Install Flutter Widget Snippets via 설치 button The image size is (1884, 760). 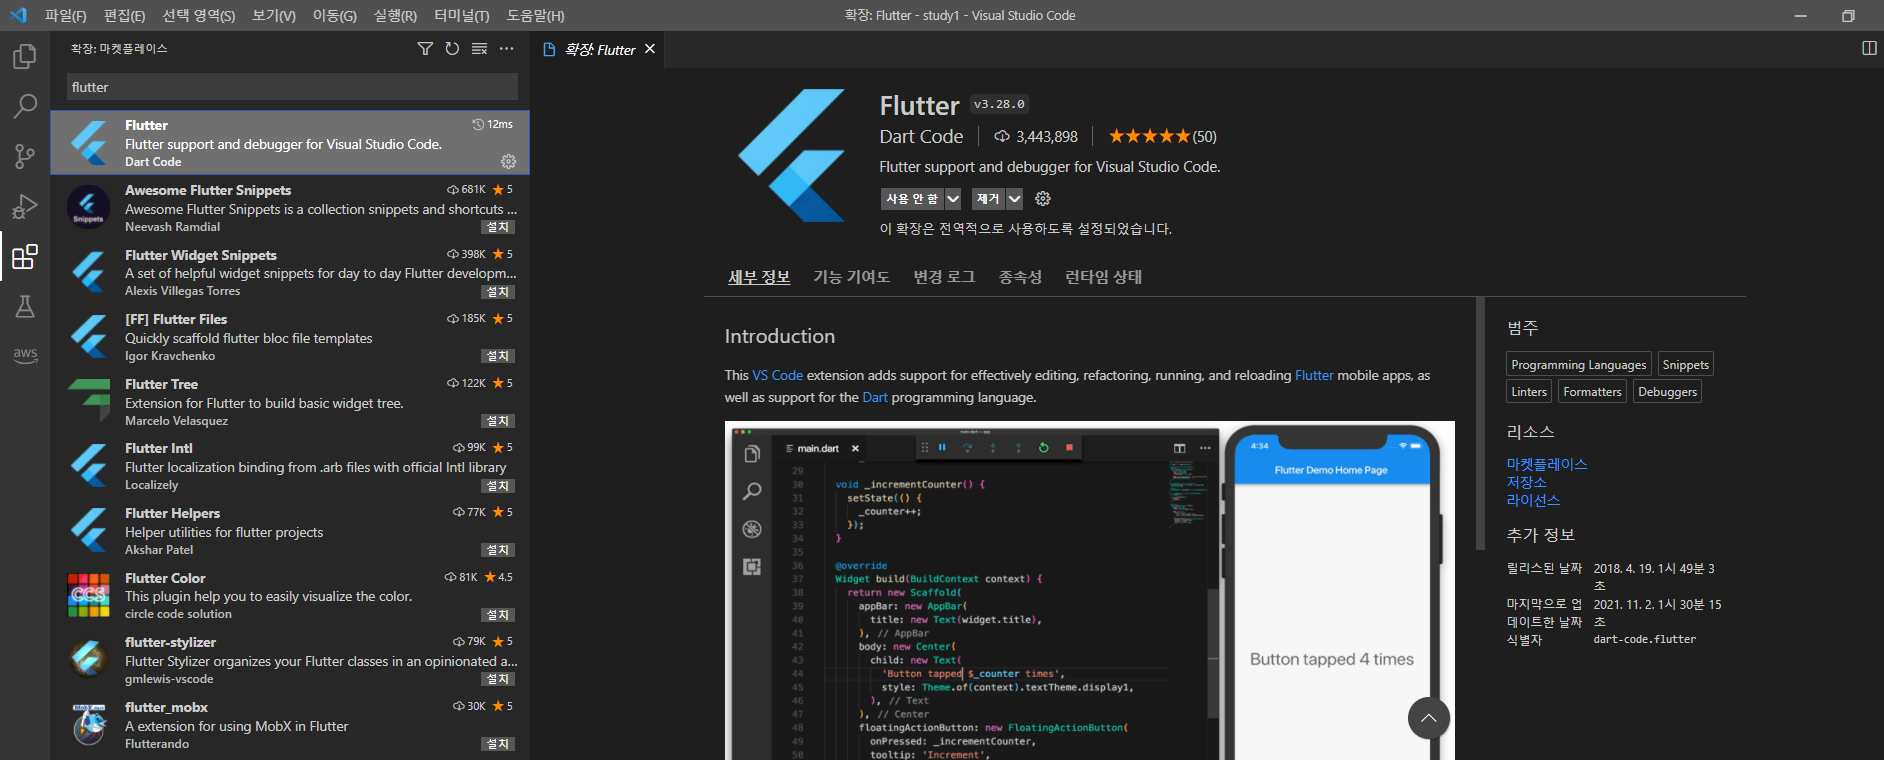(498, 292)
